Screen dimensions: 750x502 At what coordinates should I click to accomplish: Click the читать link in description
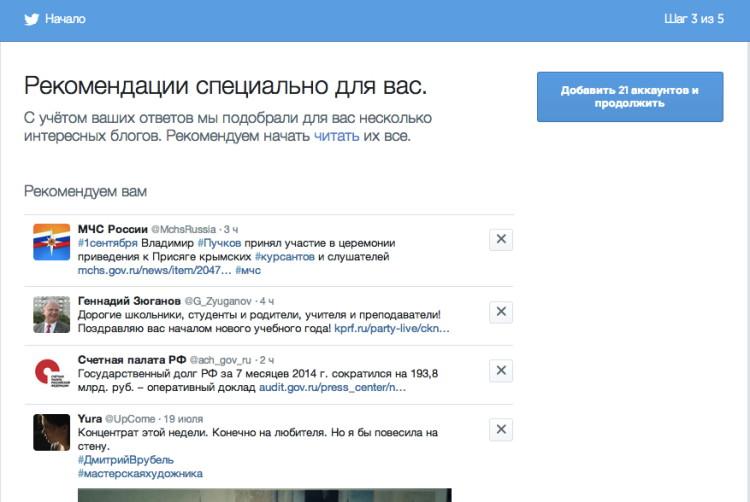click(336, 136)
